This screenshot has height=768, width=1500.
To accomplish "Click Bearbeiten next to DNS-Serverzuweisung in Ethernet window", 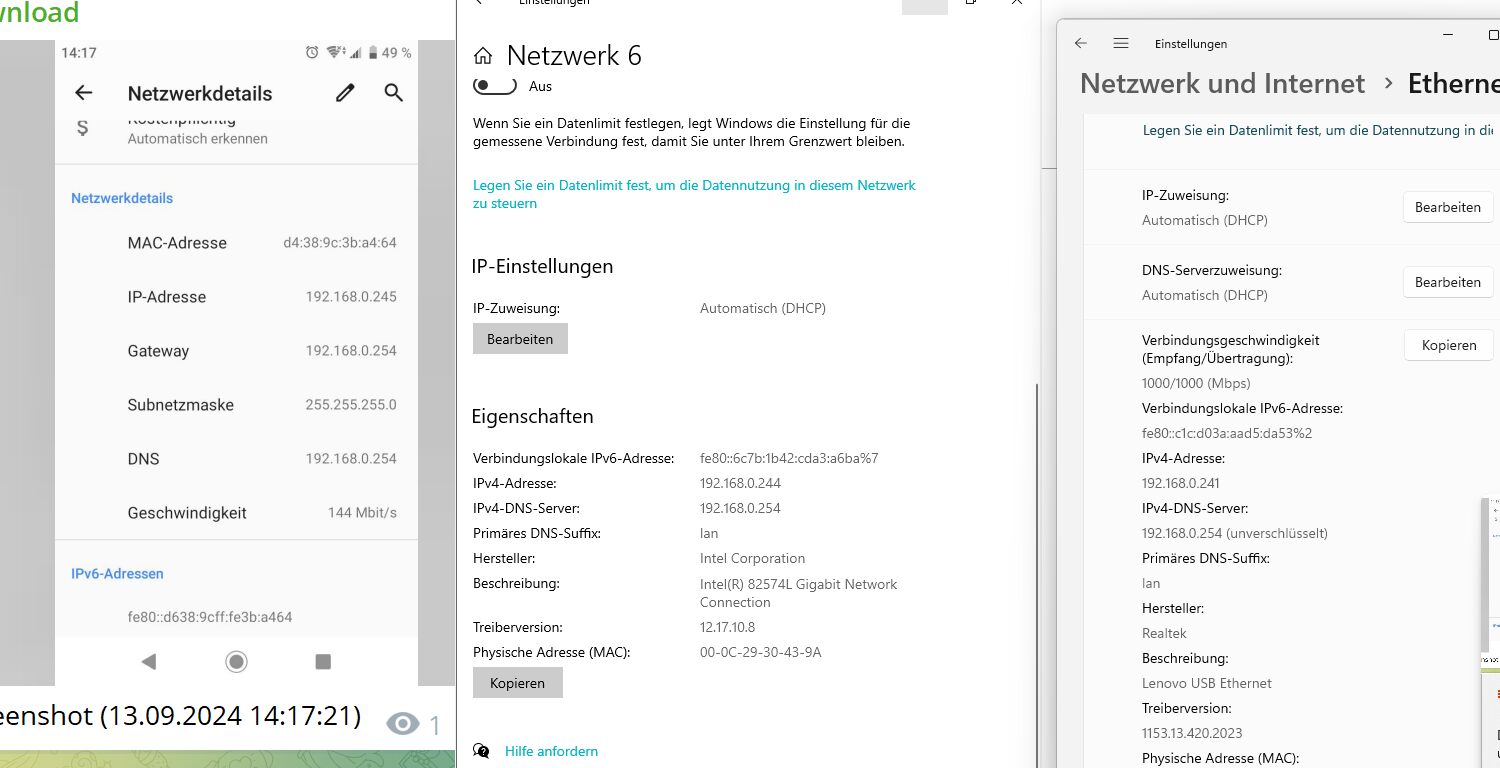I will (1448, 282).
